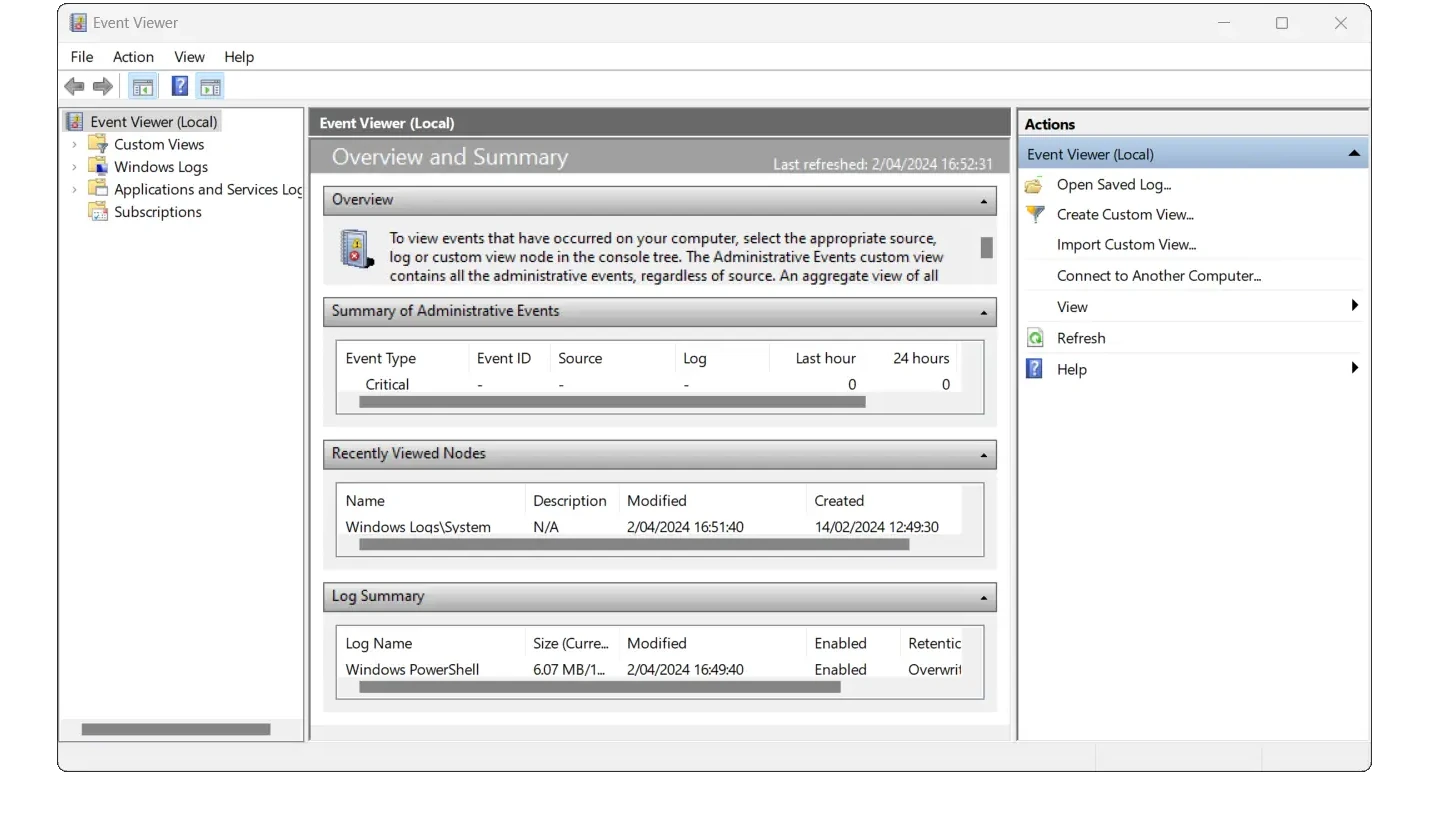Toggle Show/Hide Action Pane toolbar icon
This screenshot has height=830, width=1433.
pos(210,87)
